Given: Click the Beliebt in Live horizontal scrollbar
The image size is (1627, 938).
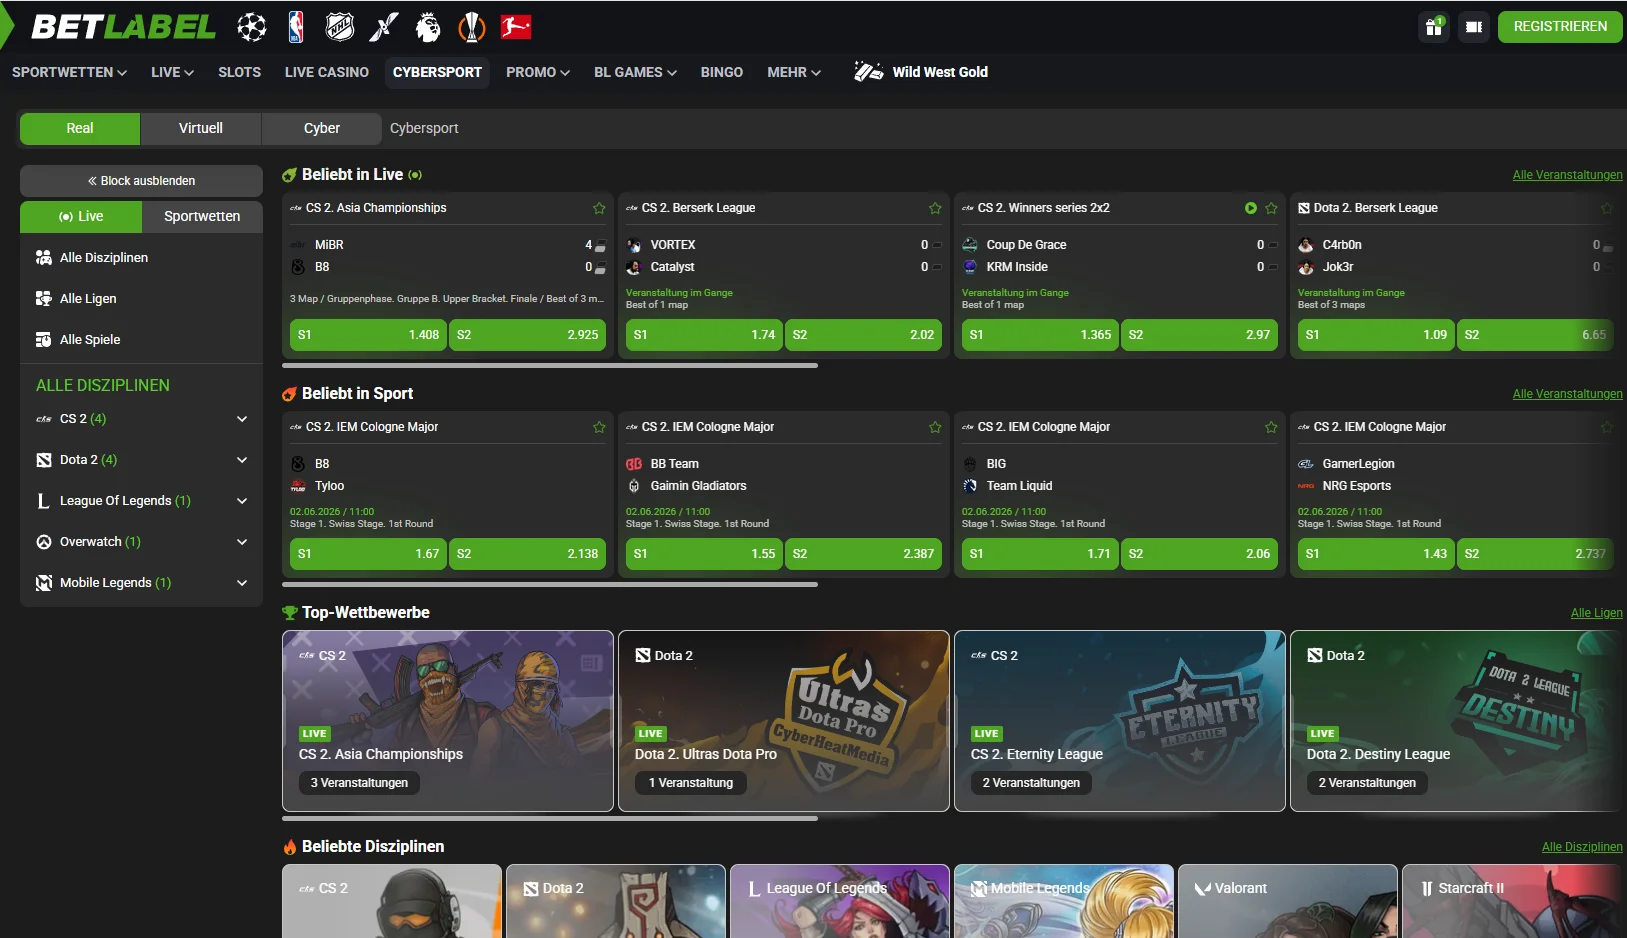Looking at the screenshot, I should pyautogui.click(x=550, y=366).
